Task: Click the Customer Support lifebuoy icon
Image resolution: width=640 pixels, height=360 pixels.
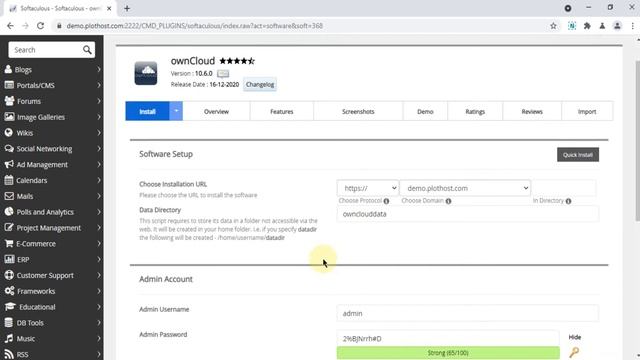Action: click(9, 275)
